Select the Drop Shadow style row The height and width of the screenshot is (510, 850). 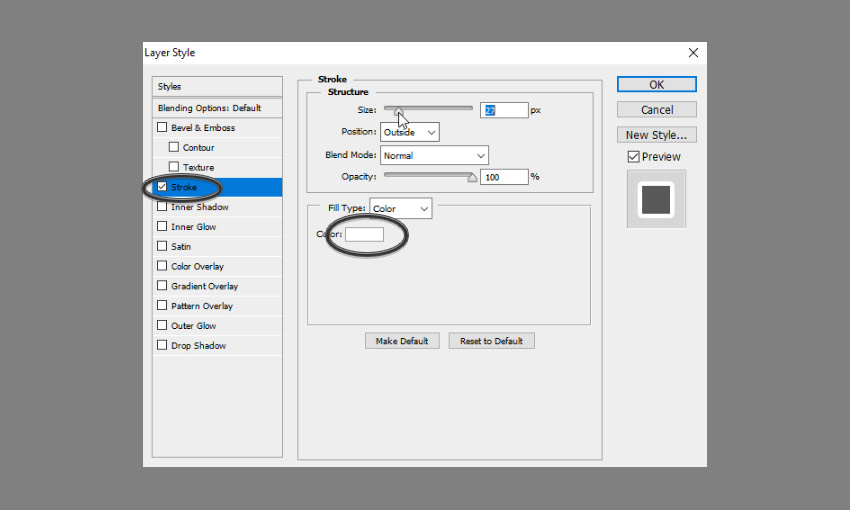[217, 345]
